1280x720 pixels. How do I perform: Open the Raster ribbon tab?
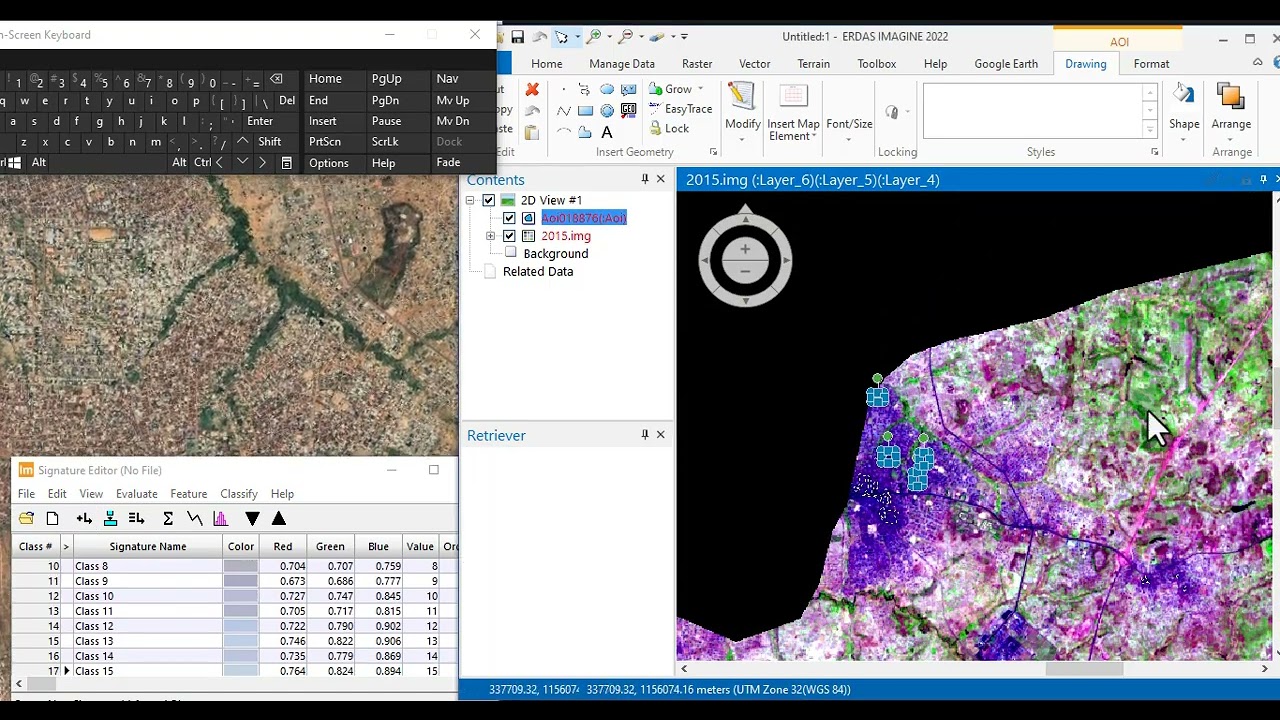coord(697,64)
